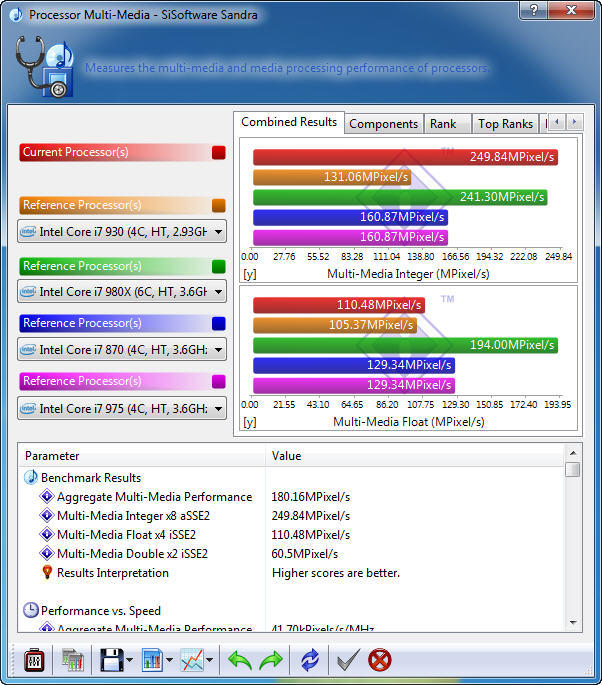Click the red 249.84MPixel/s integer bar
This screenshot has height=685, width=602.
tap(405, 157)
